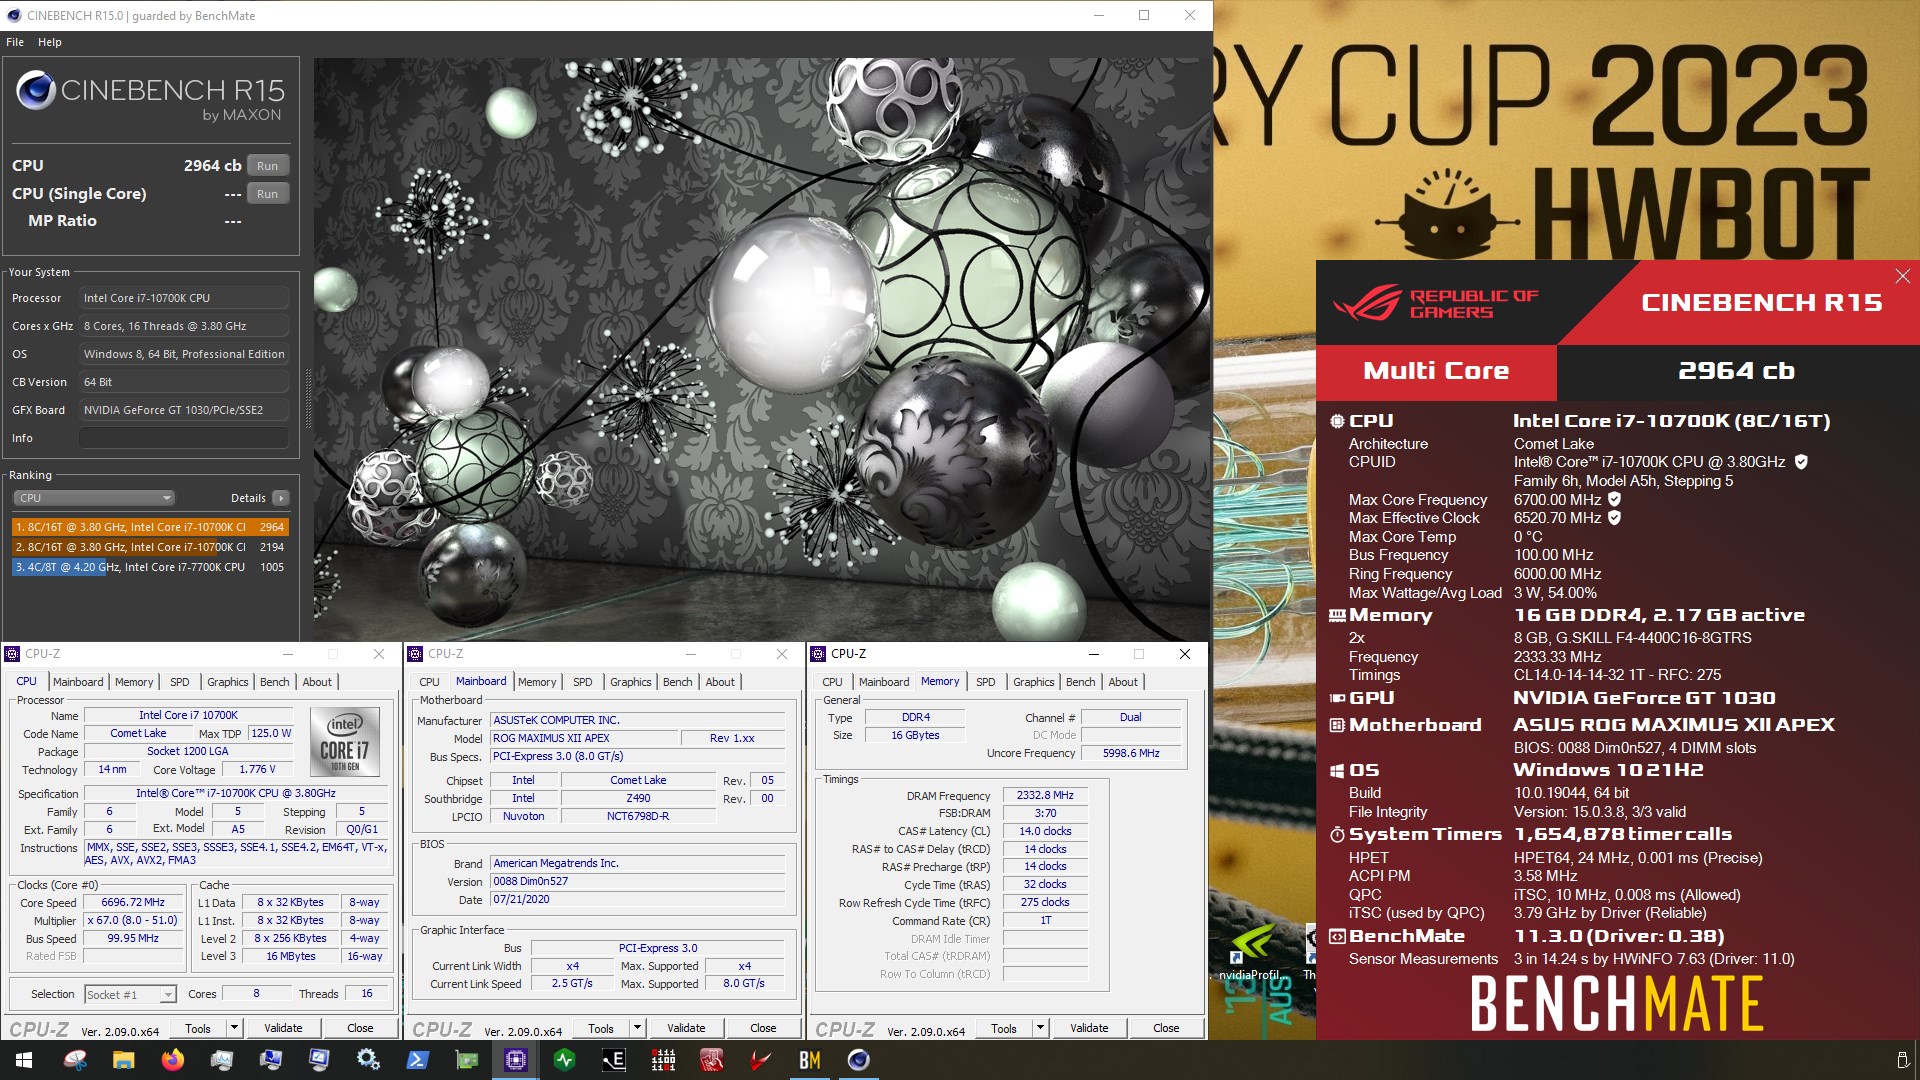Image resolution: width=1920 pixels, height=1080 pixels.
Task: Open About tab in the Memory CPU-Z window
Action: pos(1123,682)
